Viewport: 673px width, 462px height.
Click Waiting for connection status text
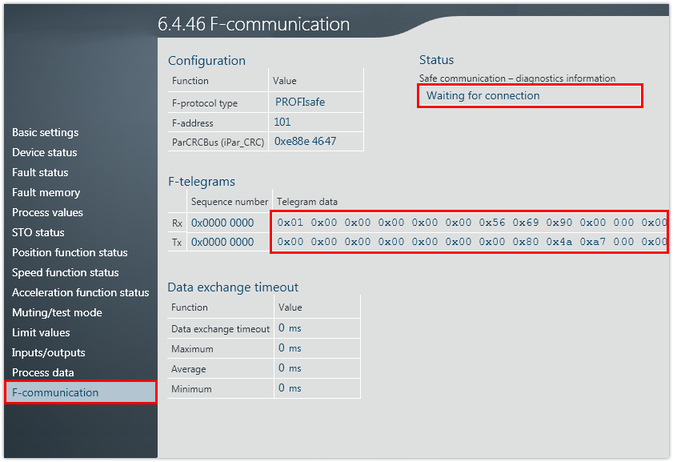tap(483, 96)
